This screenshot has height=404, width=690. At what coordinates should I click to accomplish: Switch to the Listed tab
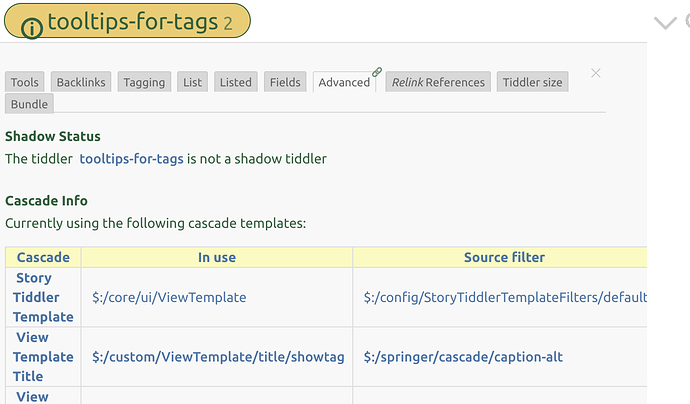tap(236, 82)
